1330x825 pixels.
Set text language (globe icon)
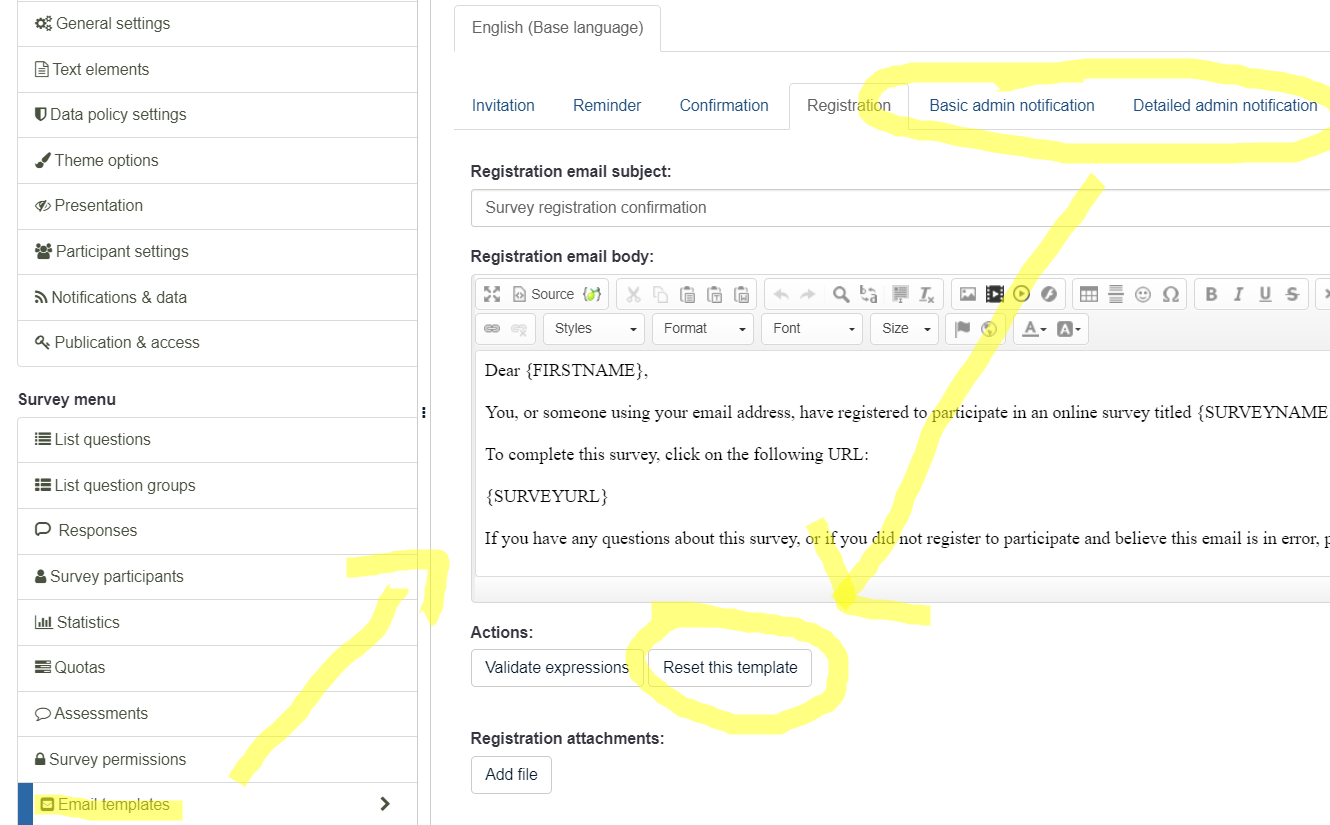tap(989, 328)
